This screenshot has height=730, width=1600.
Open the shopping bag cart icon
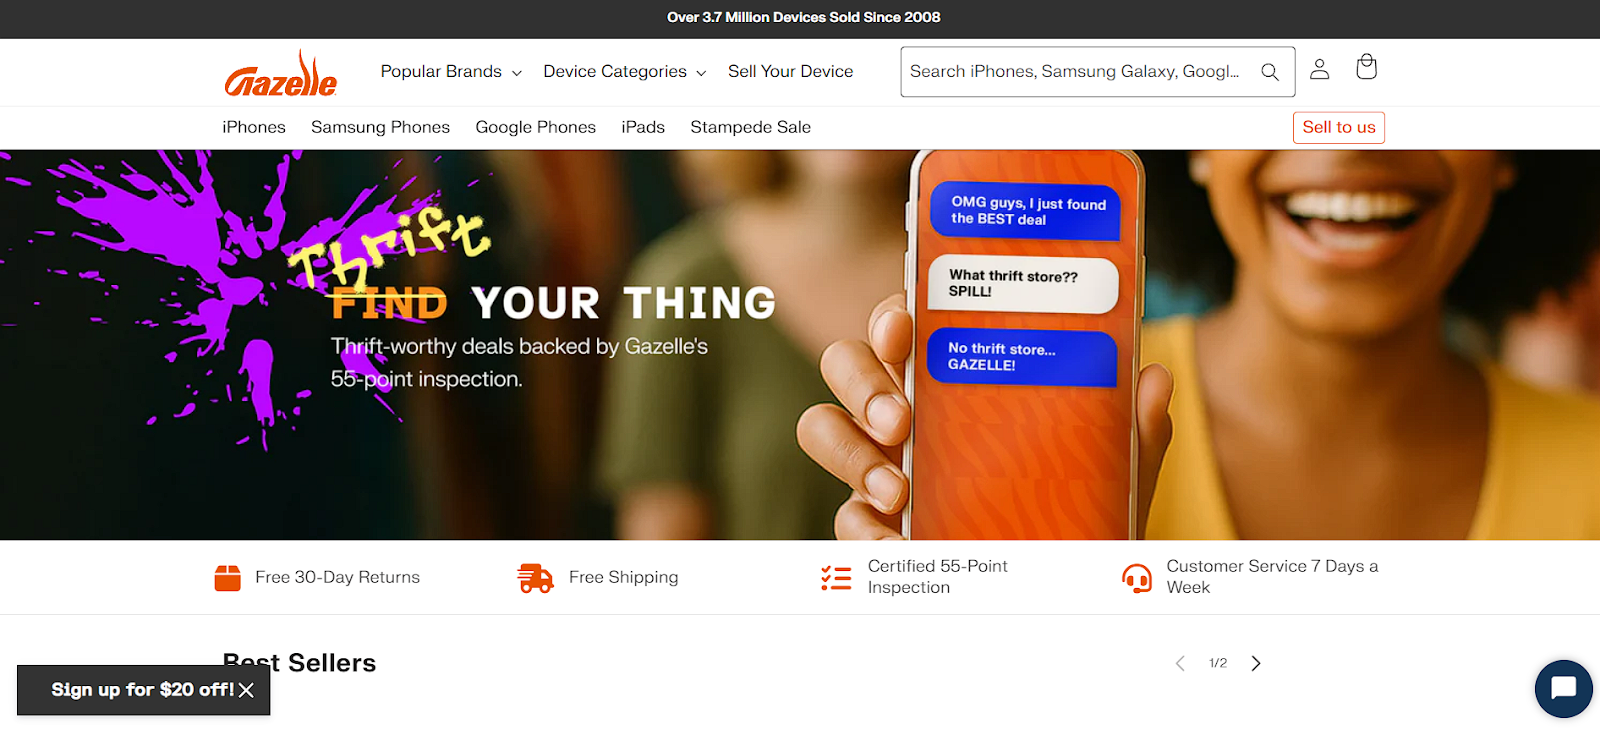1366,67
